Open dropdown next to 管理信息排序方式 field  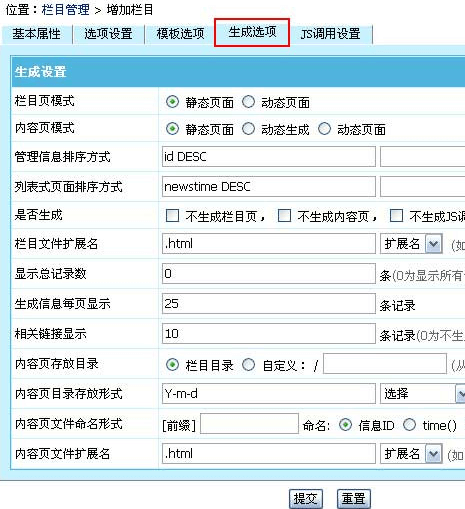422,156
